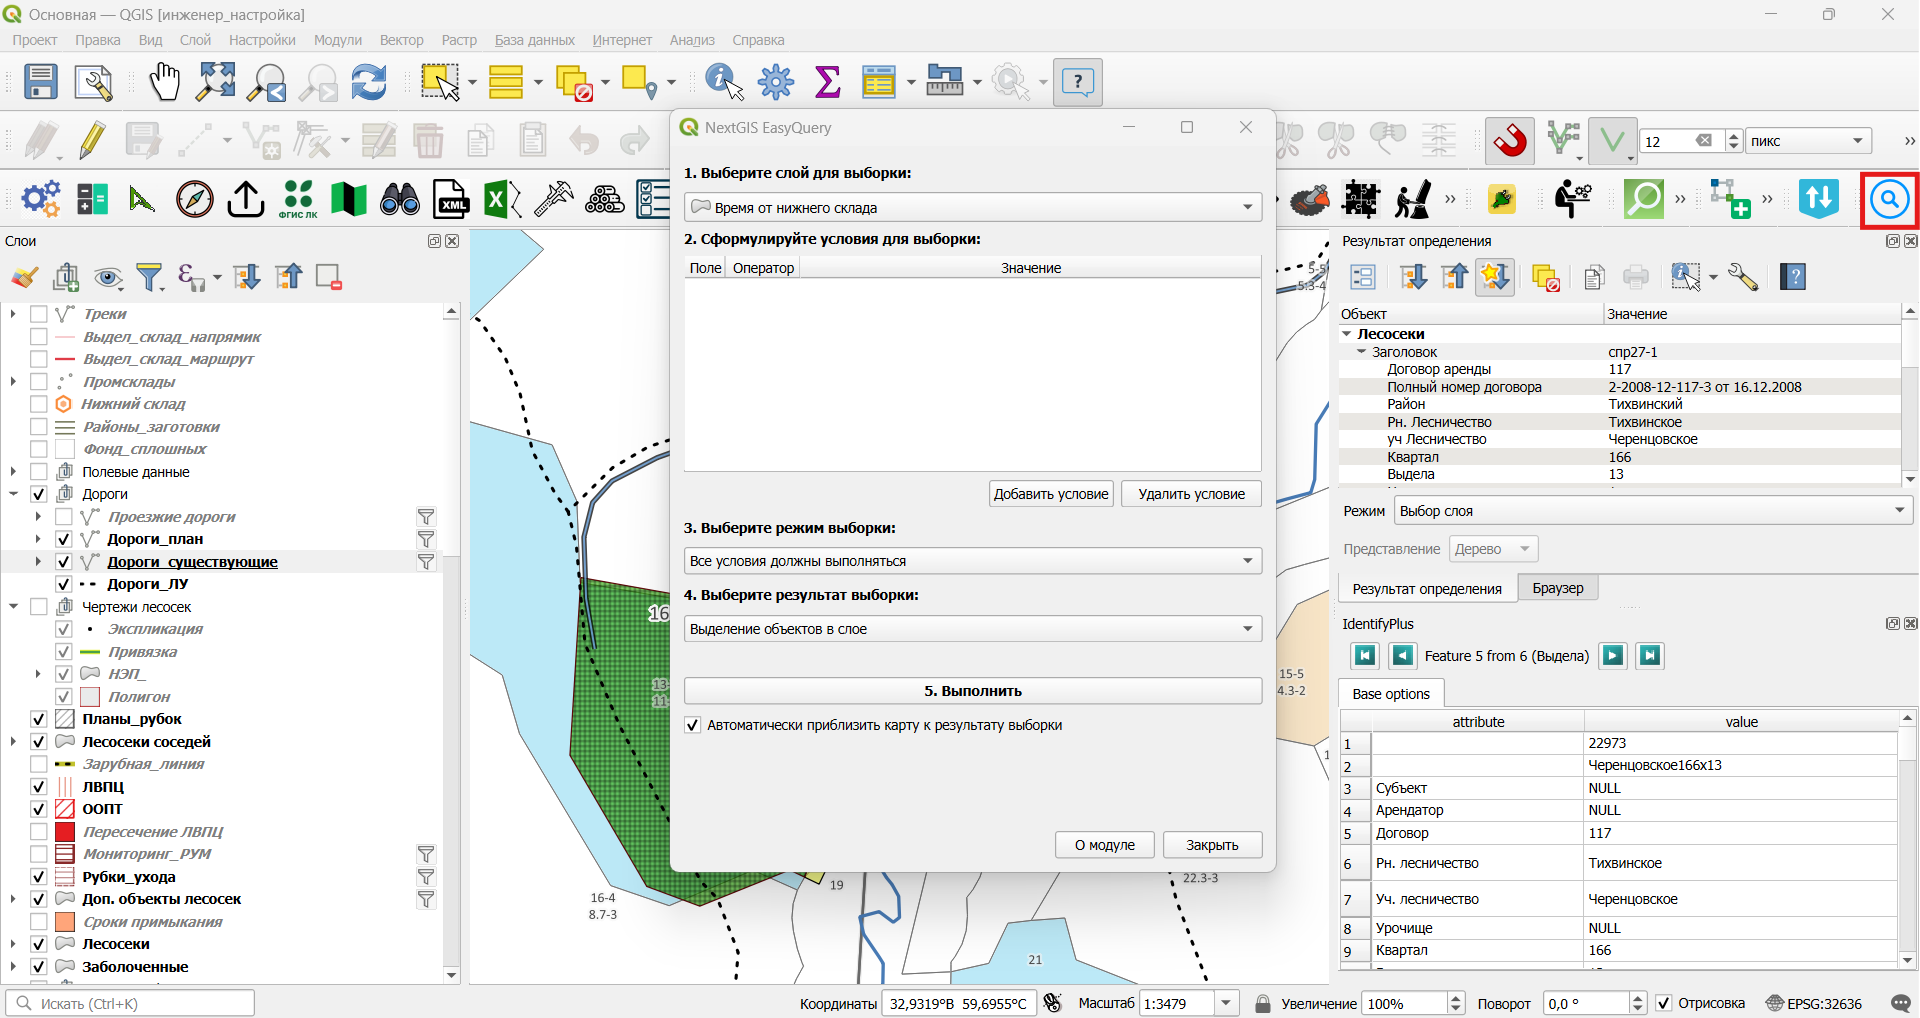This screenshot has height=1018, width=1920.
Task: Open the layer selection dropdown Время от нижнего склада
Action: point(973,207)
